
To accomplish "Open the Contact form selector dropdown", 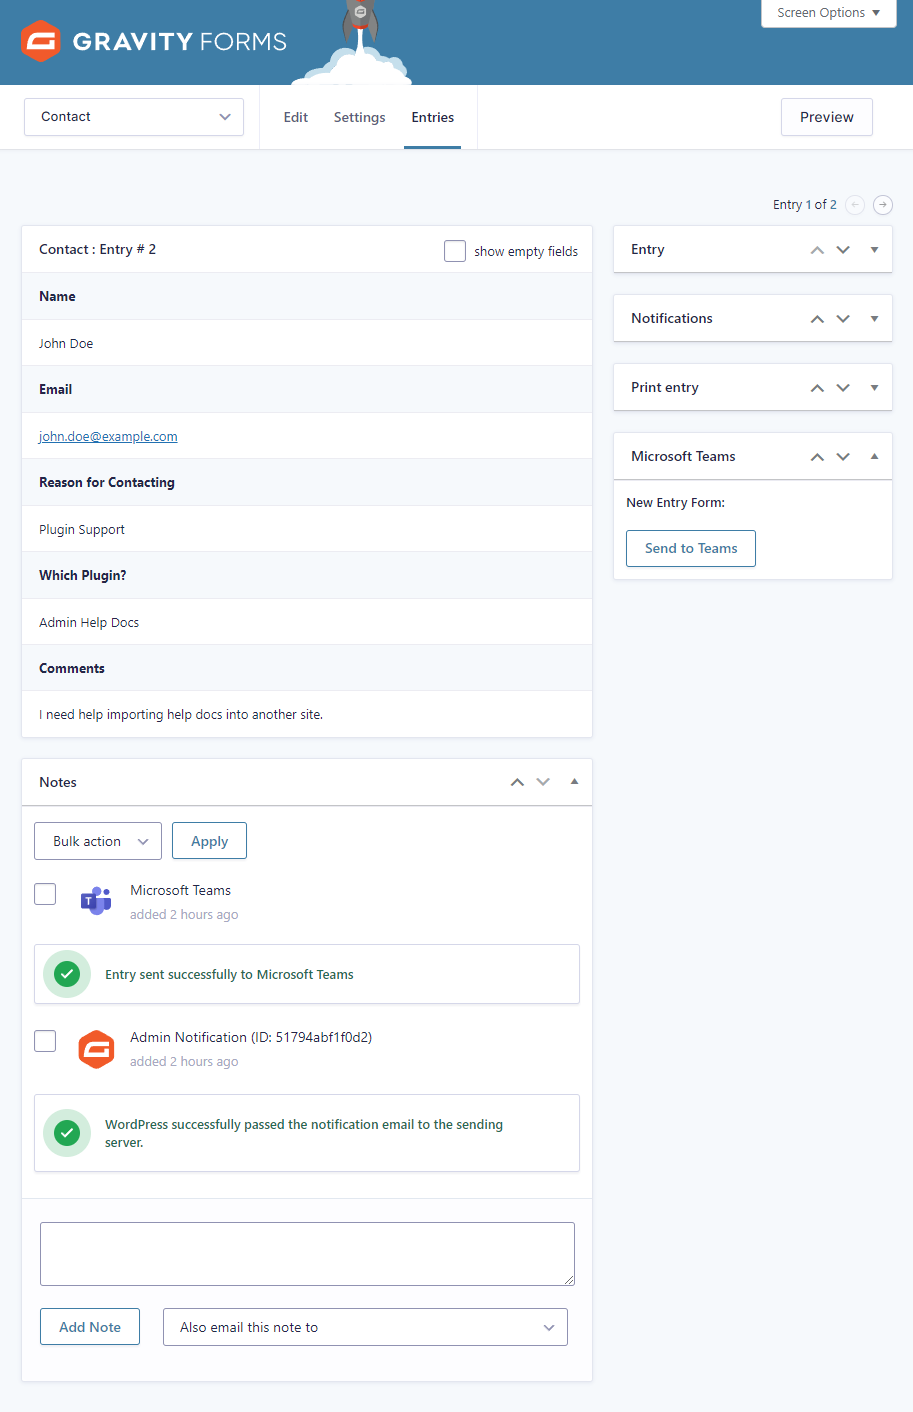I will coord(133,117).
